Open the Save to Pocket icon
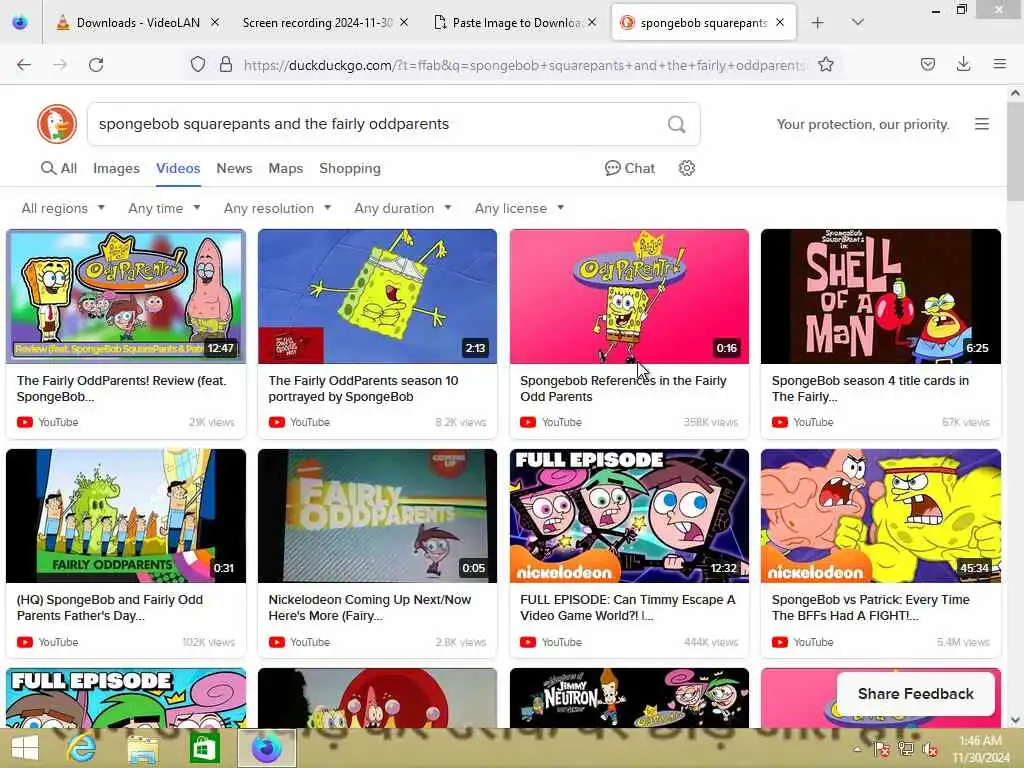 point(927,64)
